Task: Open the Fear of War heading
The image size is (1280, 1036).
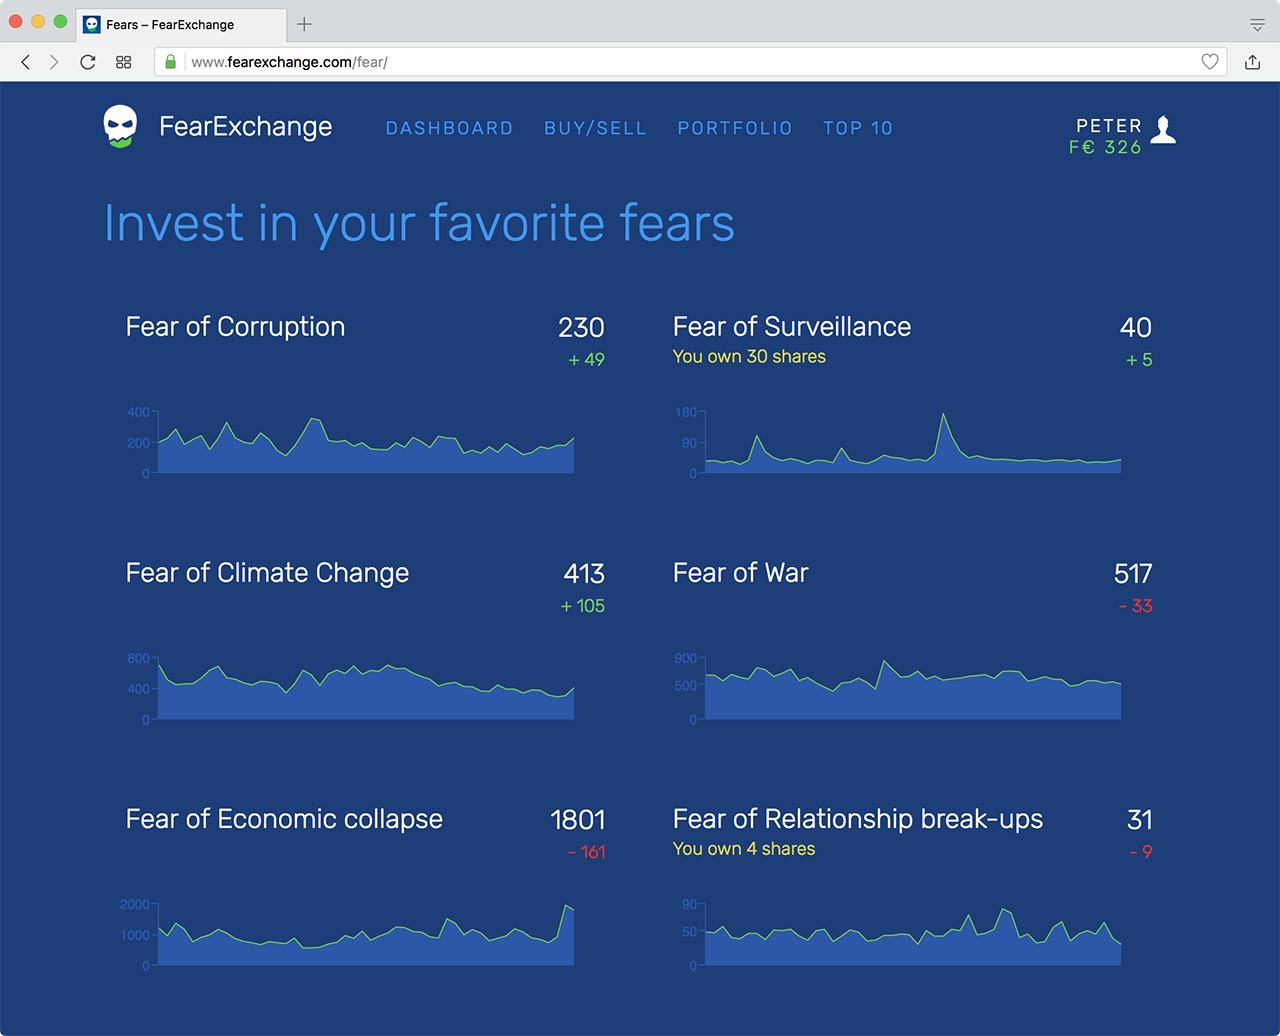Action: (x=740, y=573)
